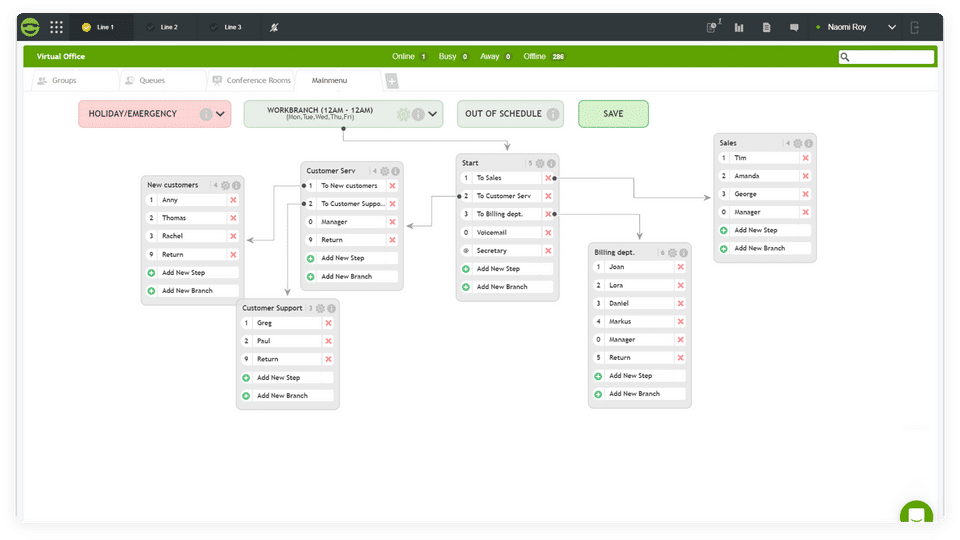Open Workbranch schedule settings gear

pos(403,114)
